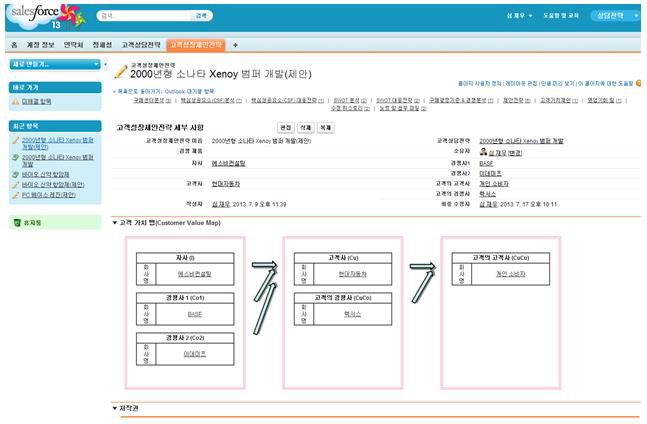647x424 pixels.
Task: Open the 핵심성공요소(CSF) 대응전략 link
Action: (287, 101)
